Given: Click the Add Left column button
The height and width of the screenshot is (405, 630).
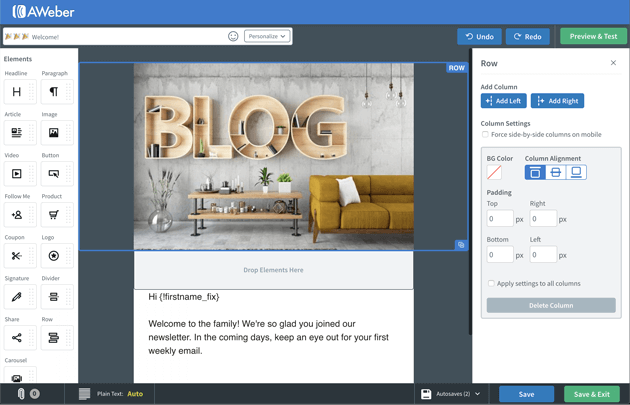Looking at the screenshot, I should point(503,101).
